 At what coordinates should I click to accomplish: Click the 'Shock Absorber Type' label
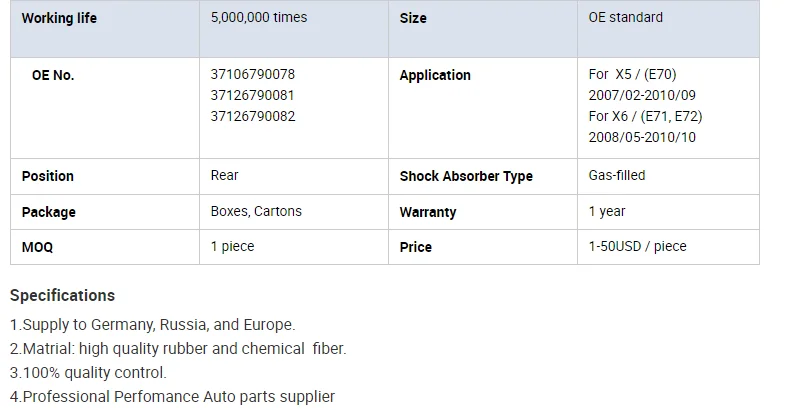466,176
